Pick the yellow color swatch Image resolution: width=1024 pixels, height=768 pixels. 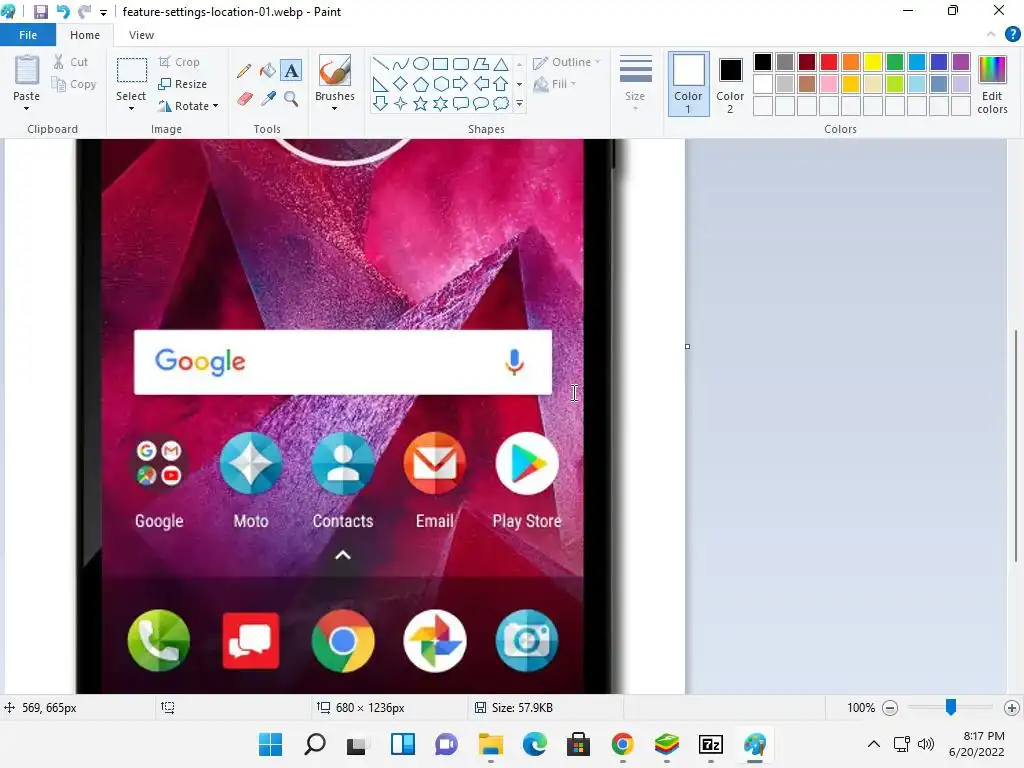(x=872, y=62)
